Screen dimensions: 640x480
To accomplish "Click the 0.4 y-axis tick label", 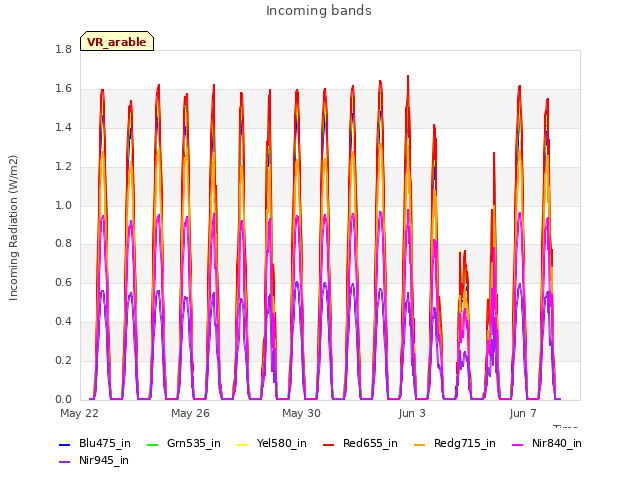I will tap(63, 322).
